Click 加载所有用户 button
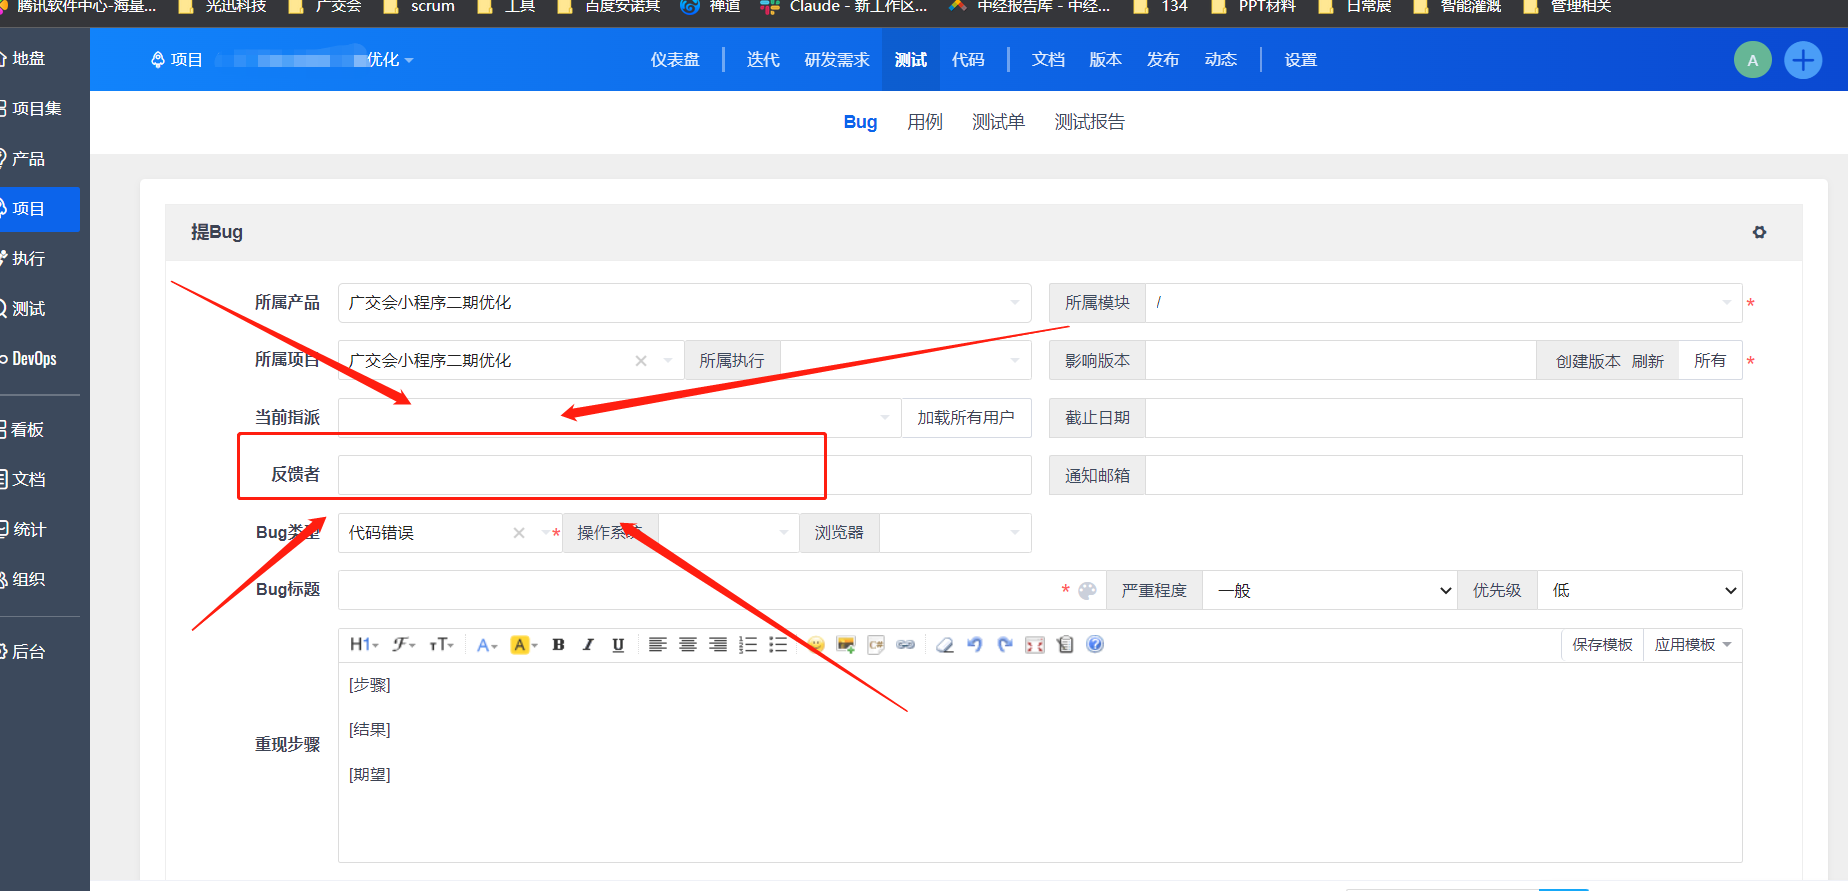Viewport: 1848px width, 891px height. (965, 418)
